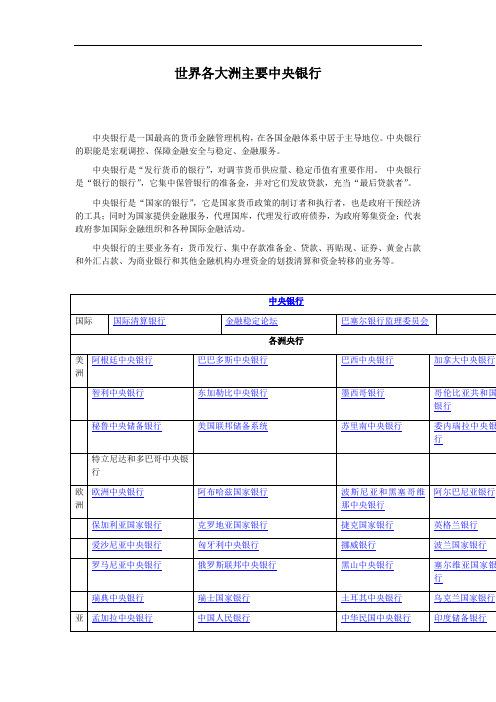The width and height of the screenshot is (496, 702).
Task: Select the 保加利亚国家银行 link
Action: 126,525
